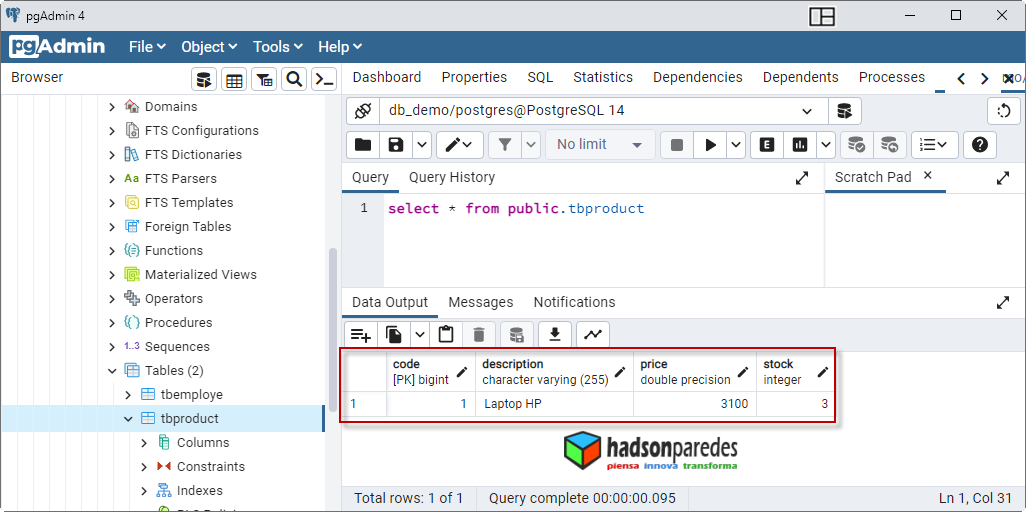Click Paste clipboard icon in Data Output

(446, 335)
